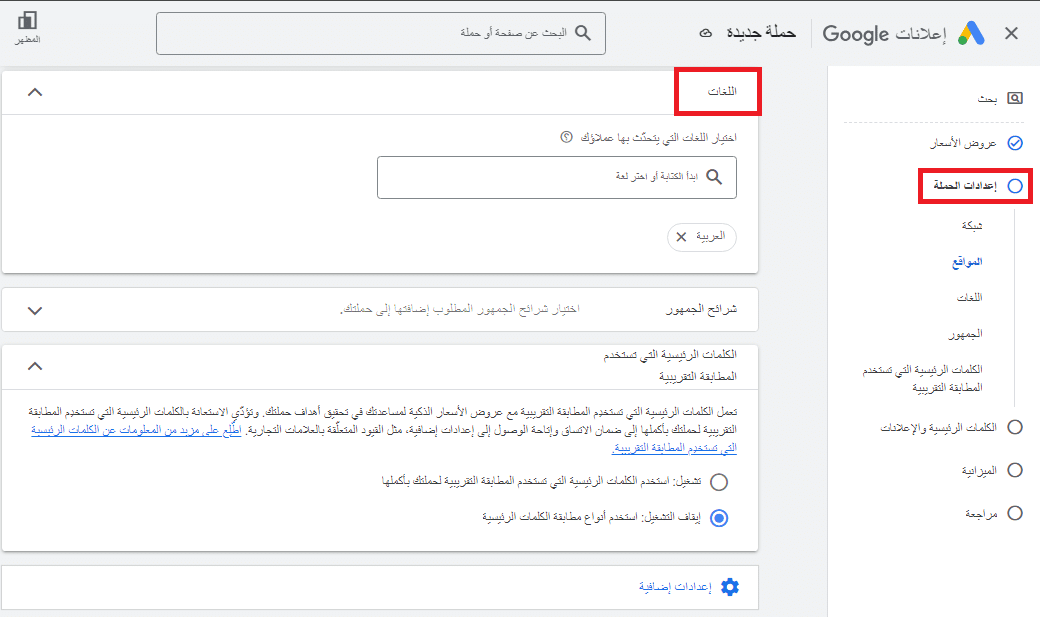This screenshot has width=1040, height=617.
Task: Click the حملة جديدة campaign title
Action: click(x=761, y=33)
